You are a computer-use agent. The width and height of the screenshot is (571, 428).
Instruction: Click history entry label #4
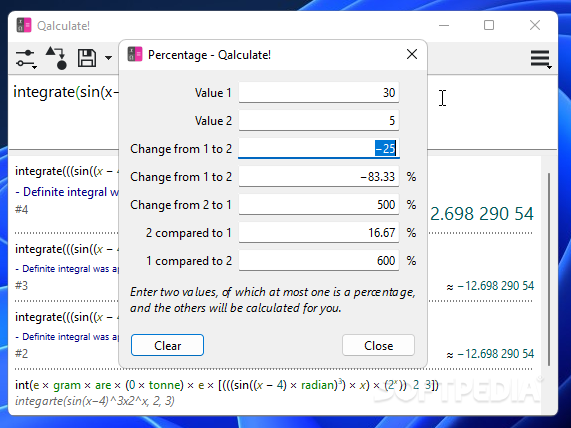(x=21, y=210)
